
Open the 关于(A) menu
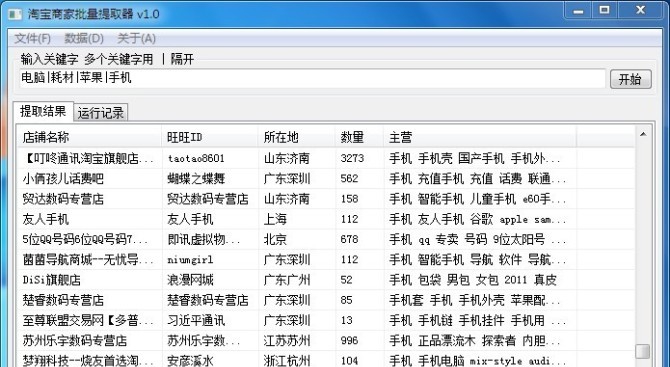click(x=136, y=39)
